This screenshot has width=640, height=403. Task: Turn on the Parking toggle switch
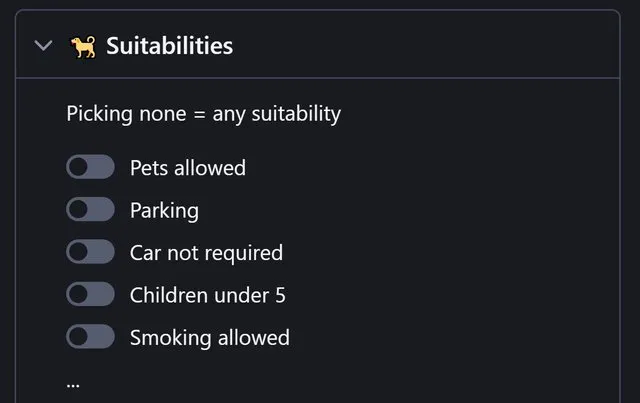point(90,209)
